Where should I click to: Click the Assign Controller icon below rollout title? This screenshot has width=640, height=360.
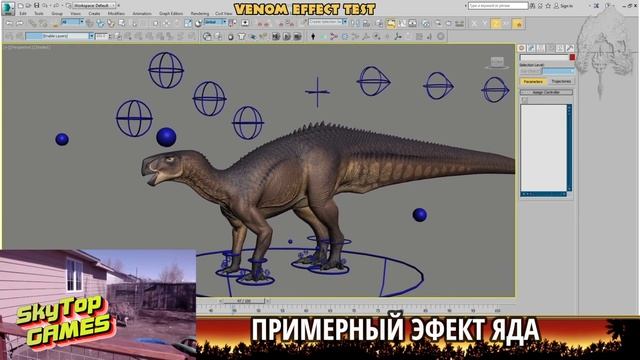coord(524,100)
